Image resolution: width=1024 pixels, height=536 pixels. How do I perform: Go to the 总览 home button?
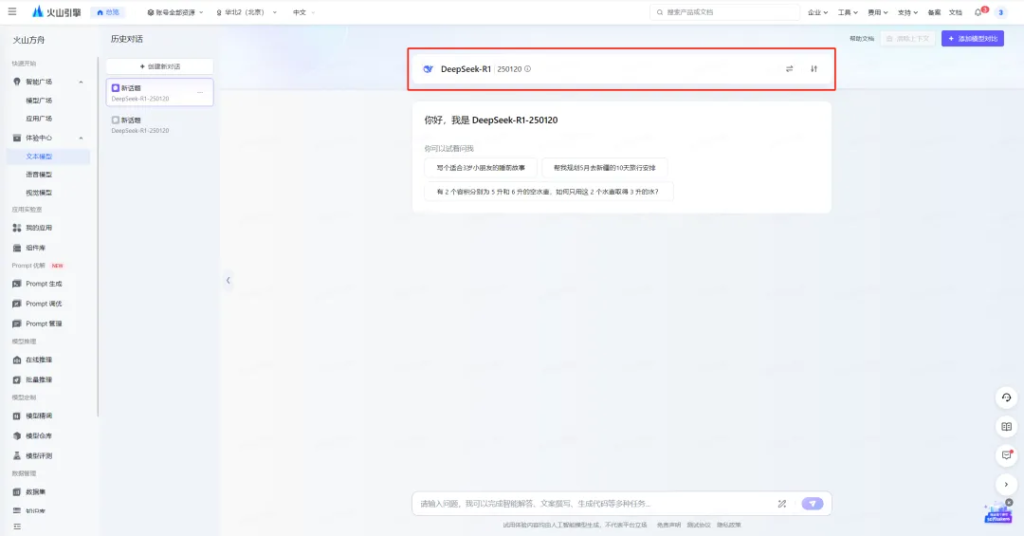click(x=108, y=12)
